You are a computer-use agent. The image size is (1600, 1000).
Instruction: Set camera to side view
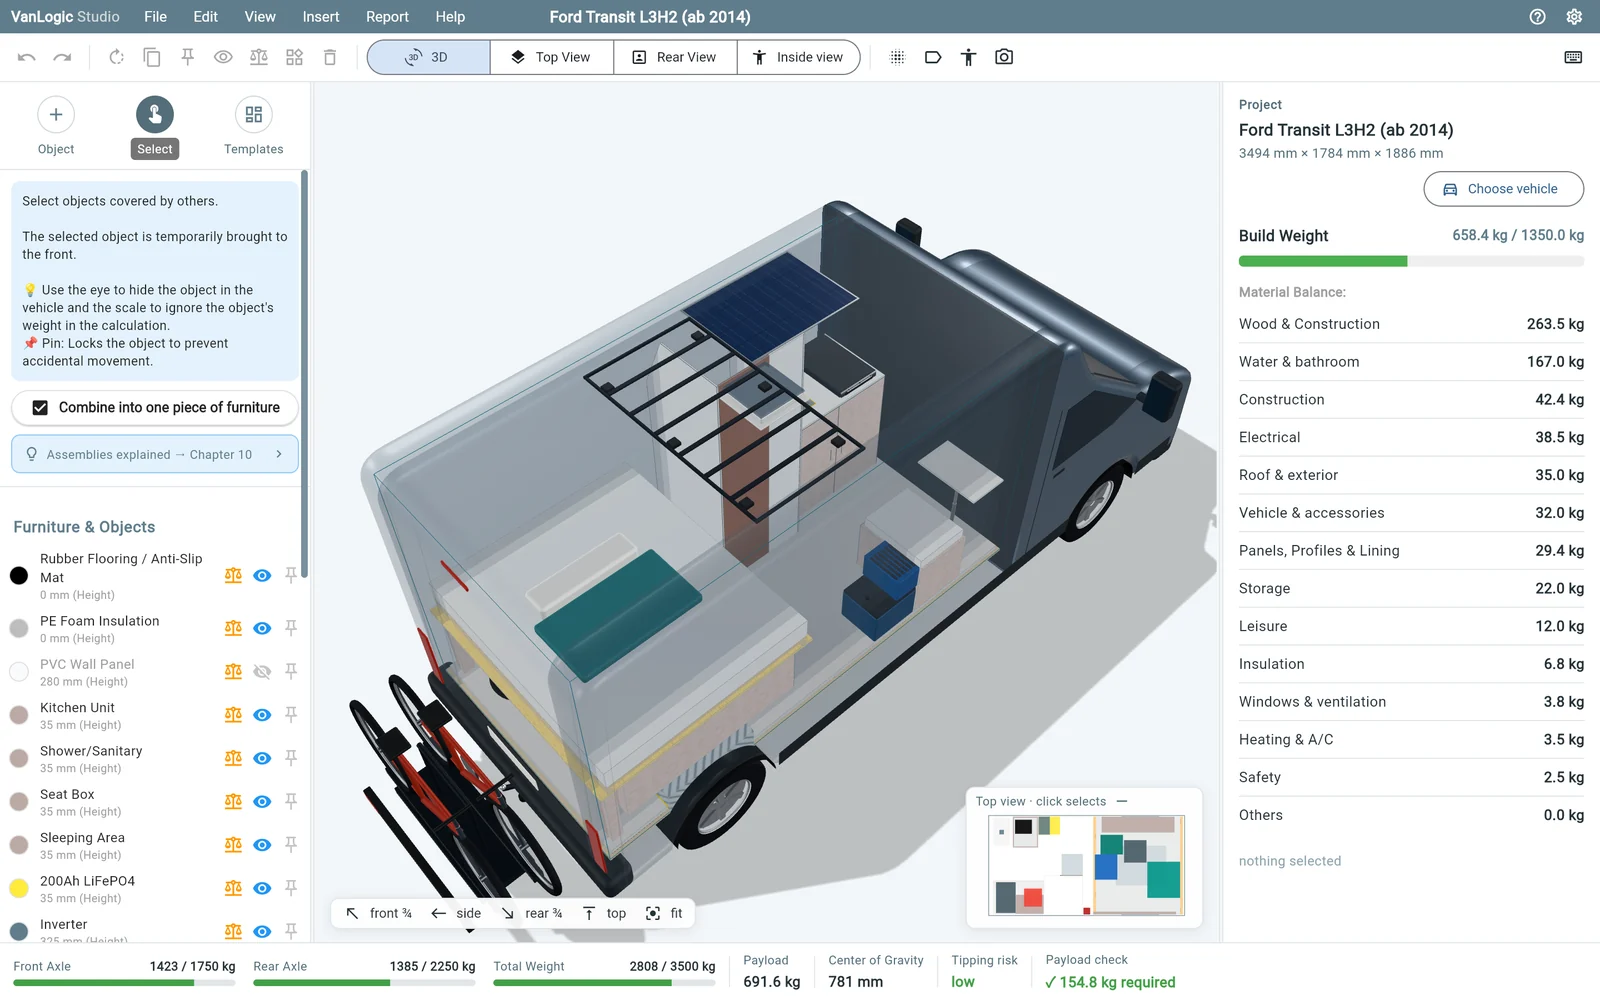[456, 913]
